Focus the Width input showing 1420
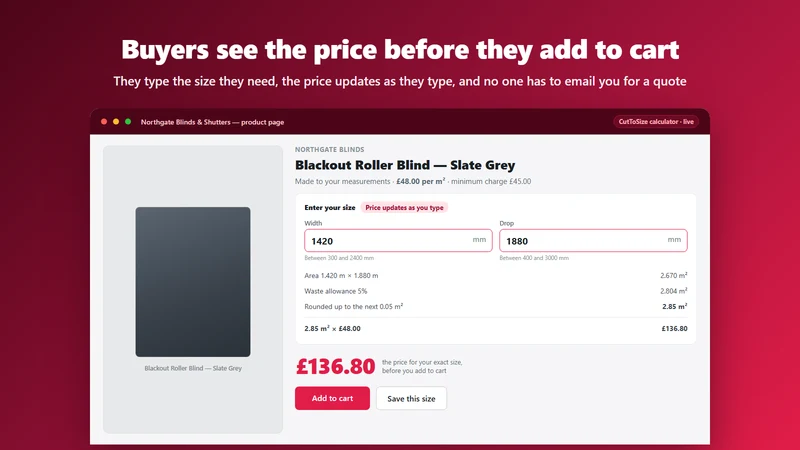 (x=398, y=240)
